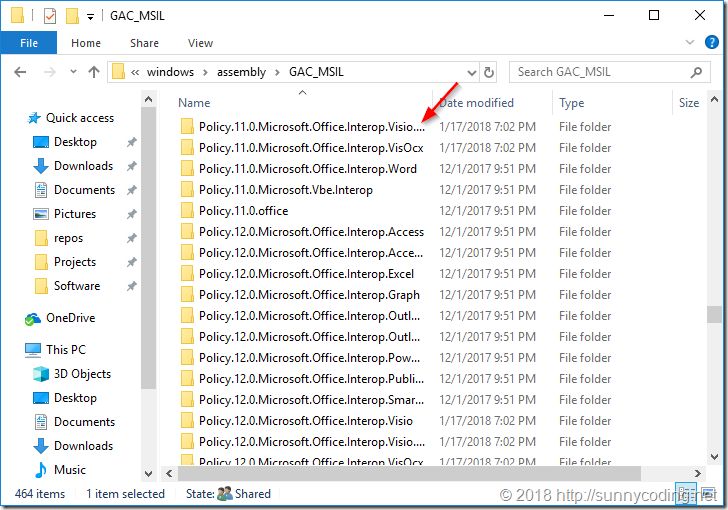Open pinned Documents under Quick access
The image size is (728, 510).
point(84,190)
